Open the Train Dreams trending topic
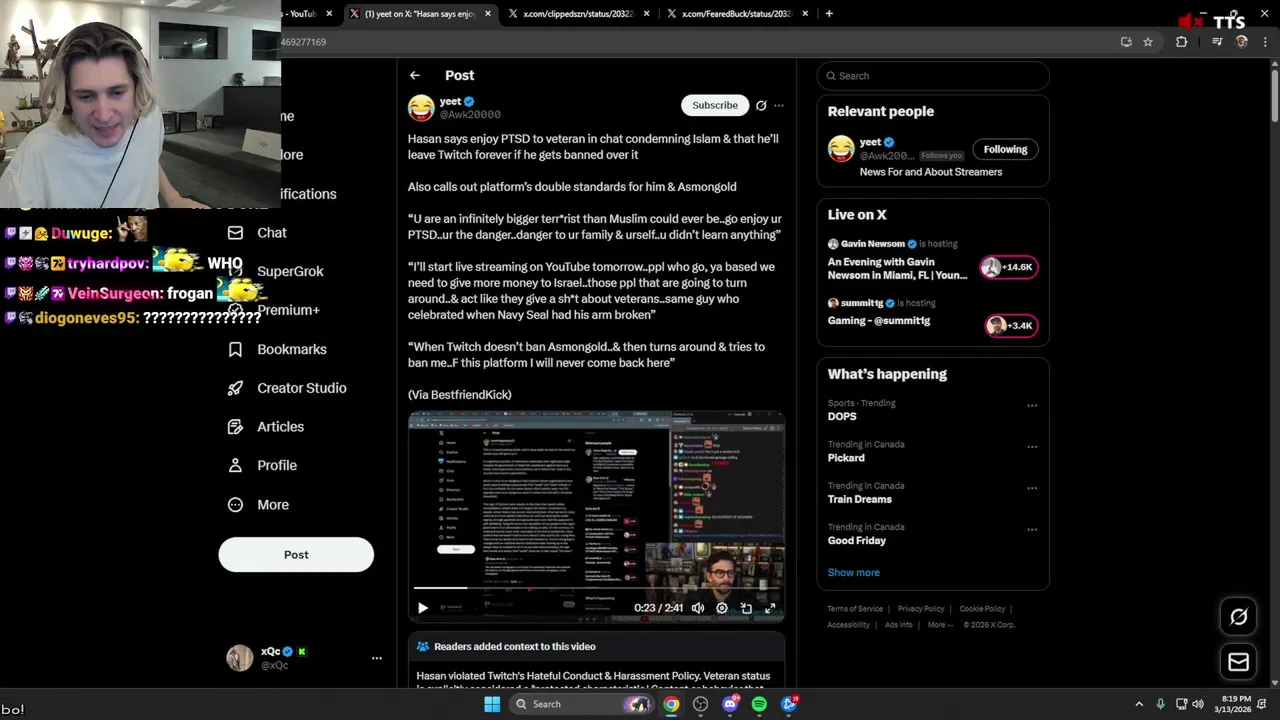This screenshot has height=720, width=1280. click(860, 499)
